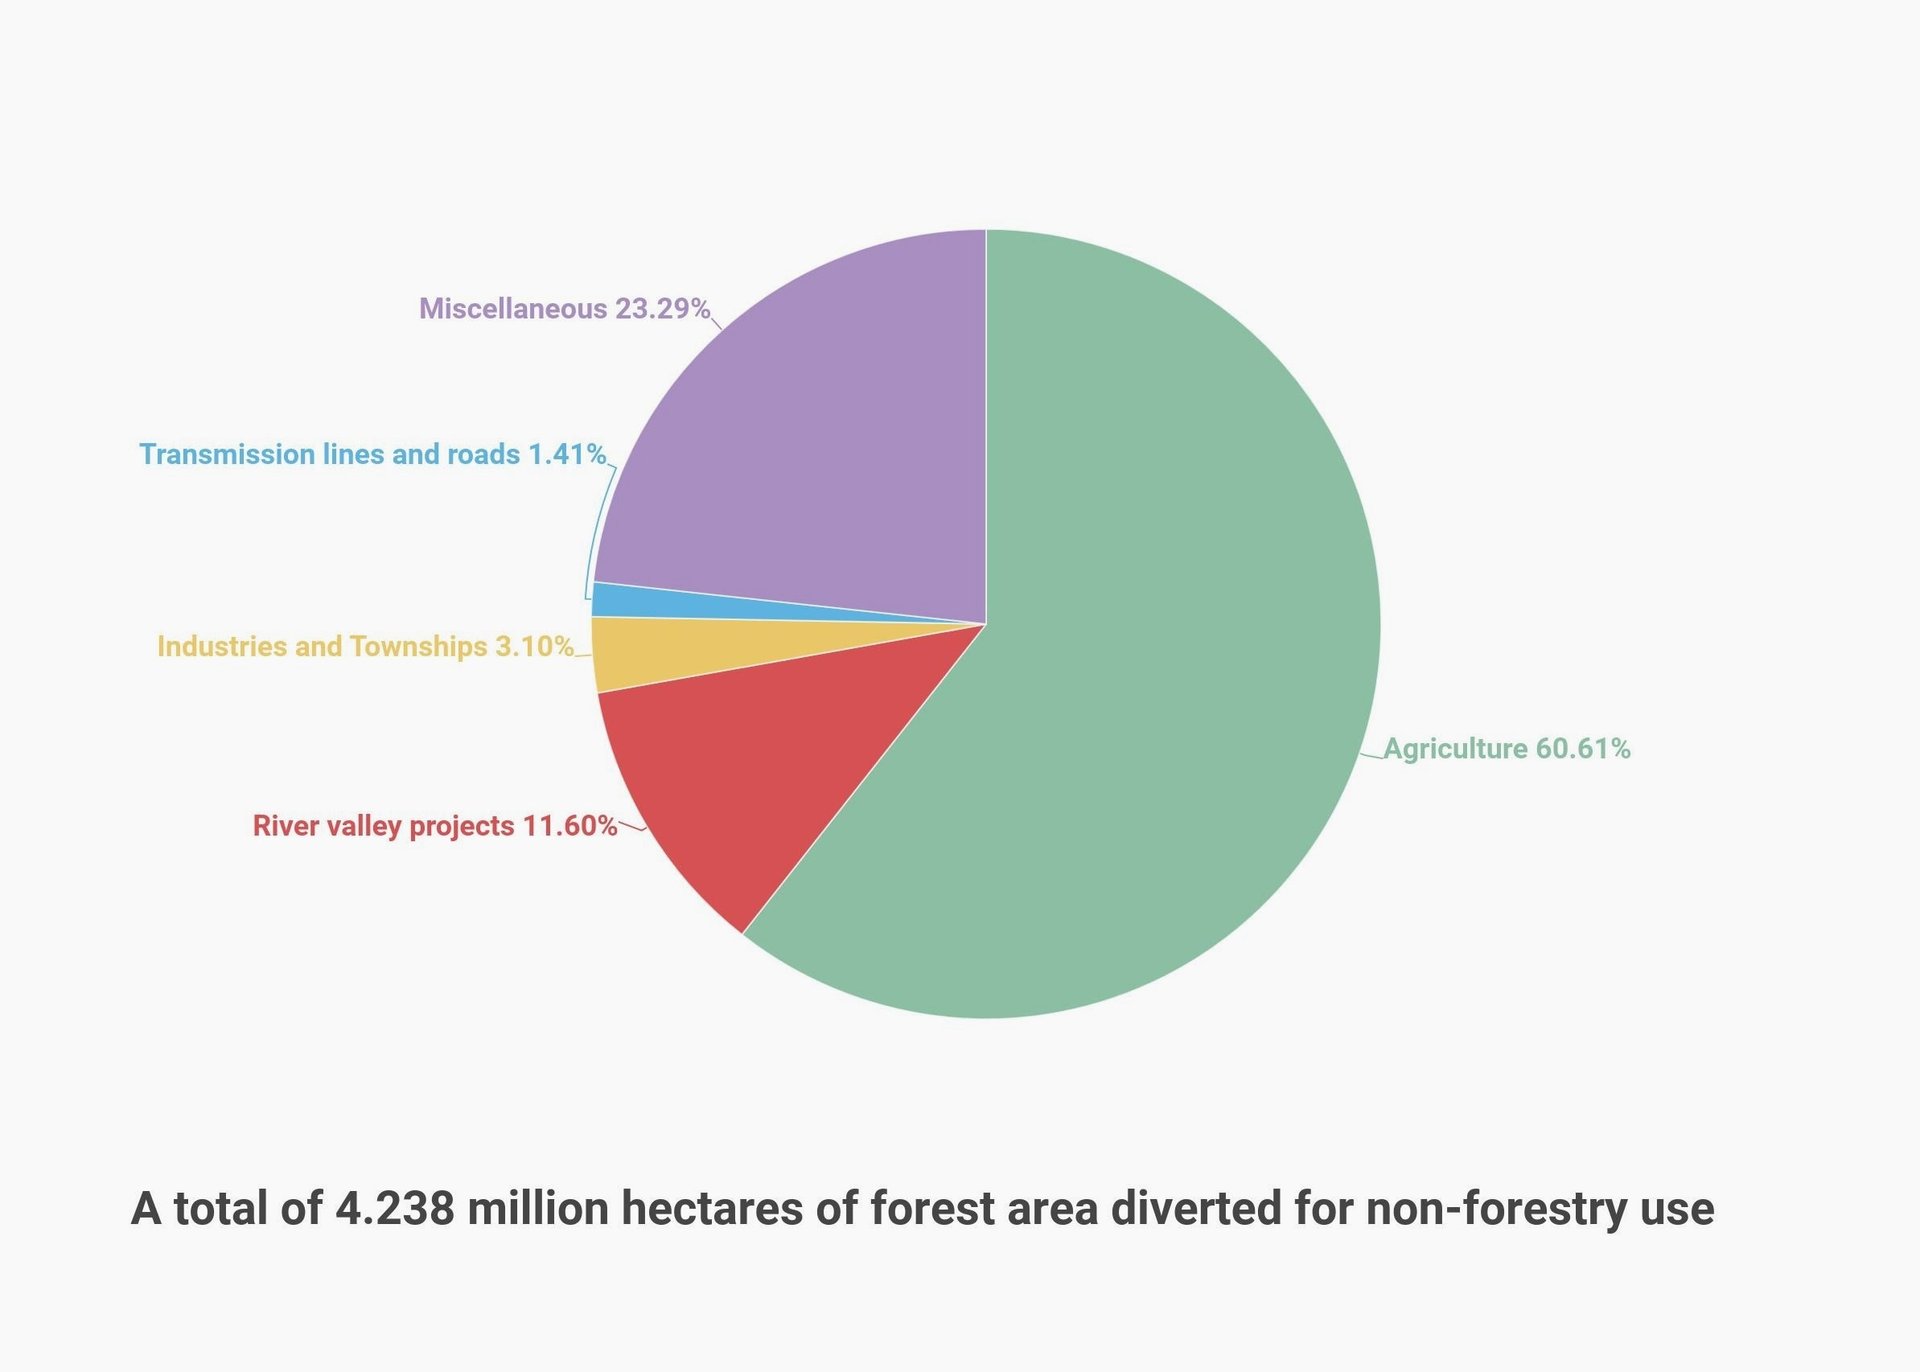Select Transmission lines and roads 1.41% label
The image size is (1920, 1372).
tap(373, 455)
